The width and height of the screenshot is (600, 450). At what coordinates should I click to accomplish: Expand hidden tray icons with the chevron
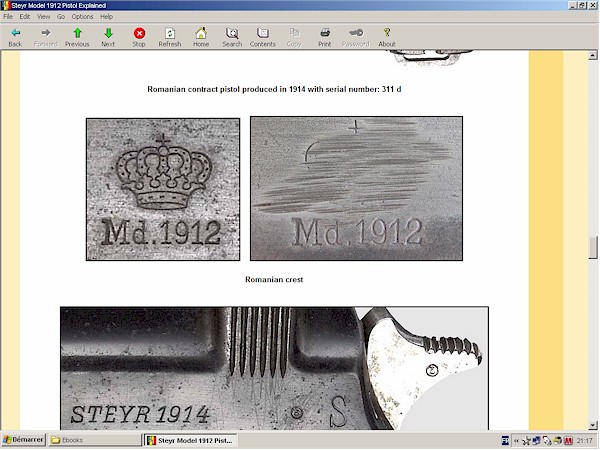516,441
